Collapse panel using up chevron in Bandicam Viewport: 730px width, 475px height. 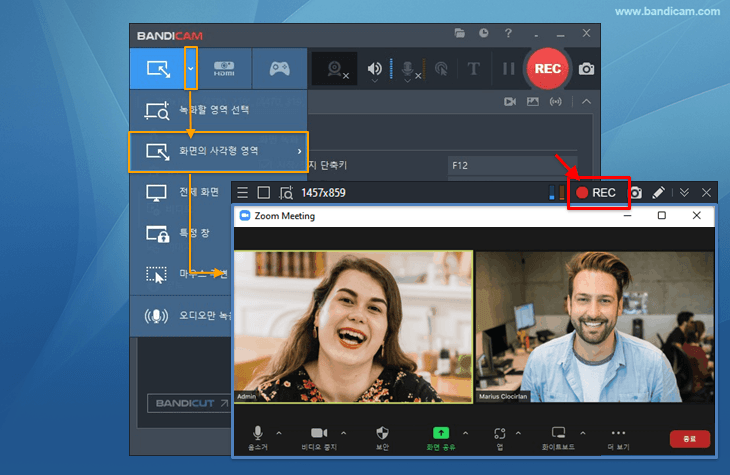coord(586,102)
